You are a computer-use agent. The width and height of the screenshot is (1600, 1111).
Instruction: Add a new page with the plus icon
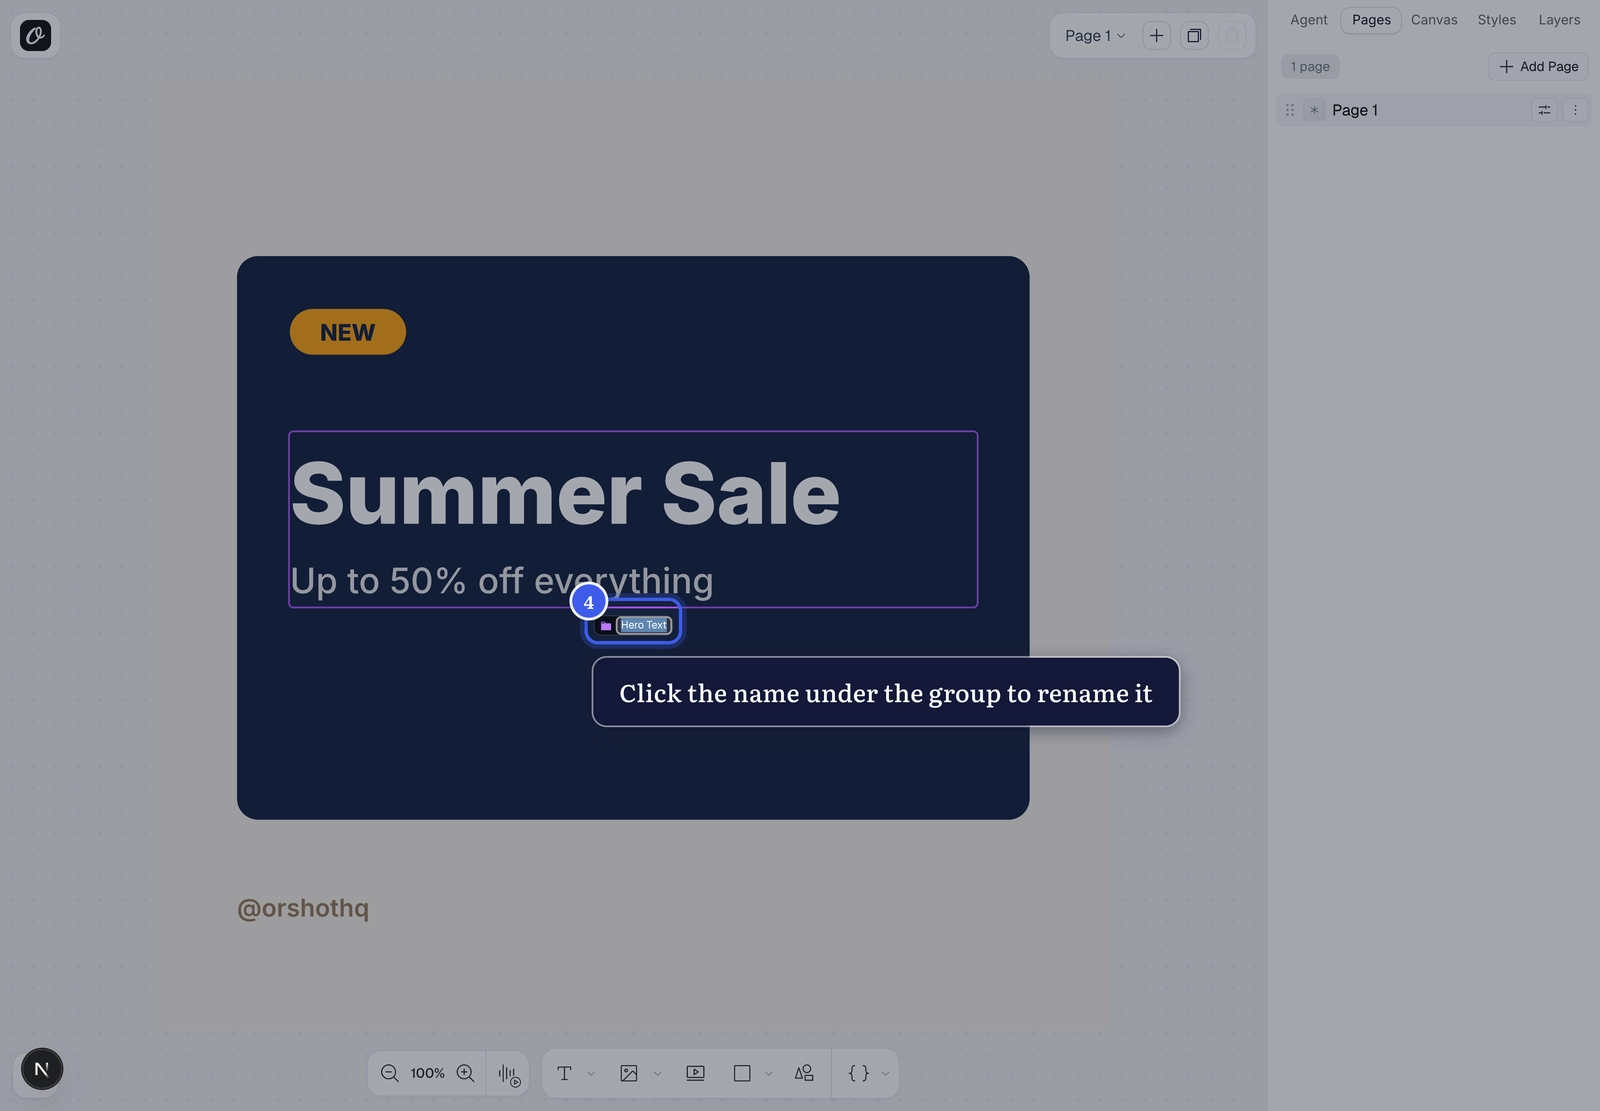click(1156, 36)
